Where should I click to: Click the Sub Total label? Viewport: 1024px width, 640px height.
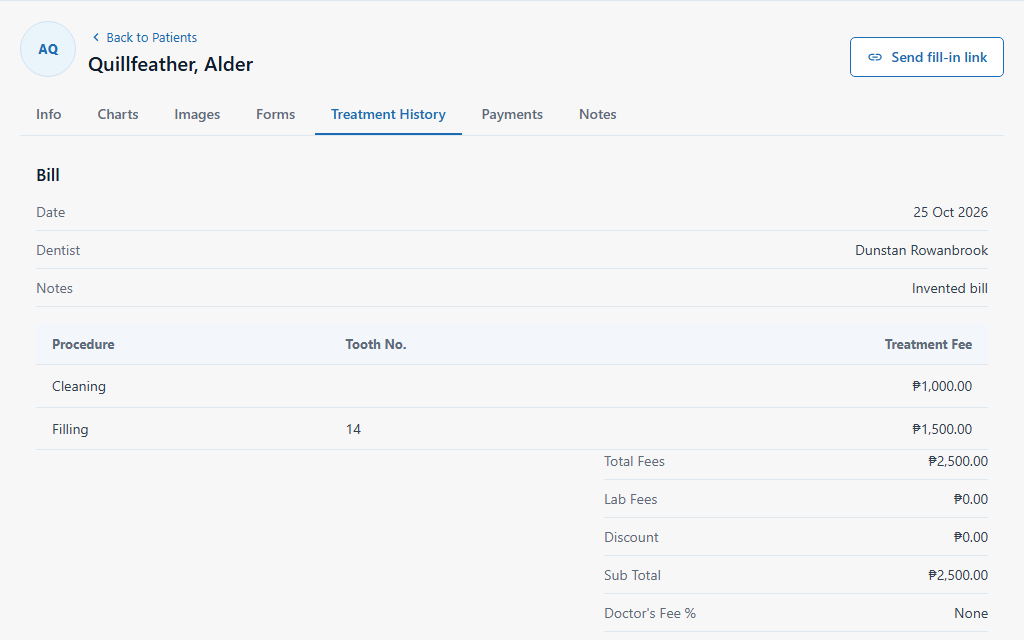click(632, 575)
